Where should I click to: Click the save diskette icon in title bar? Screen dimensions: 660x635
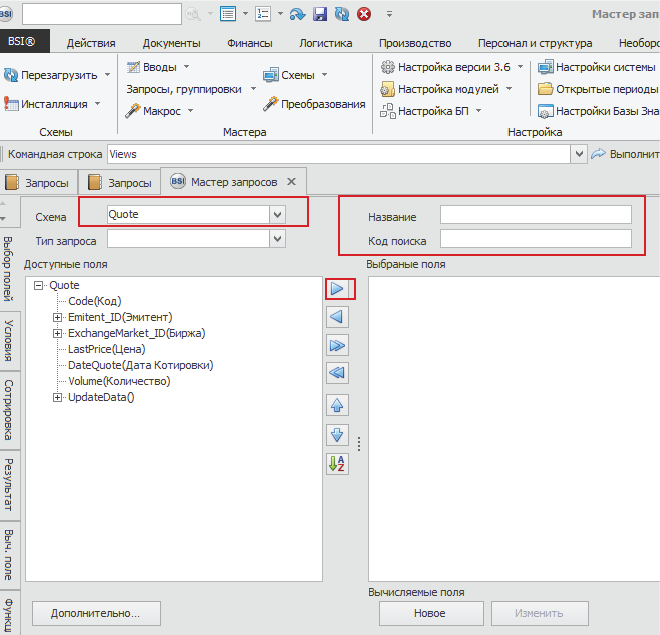pos(320,14)
